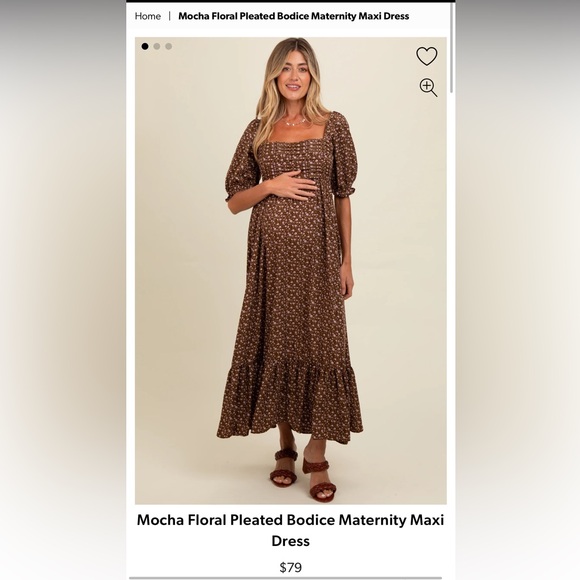Image resolution: width=580 pixels, height=580 pixels.
Task: Add dress to wishlist with heart icon
Action: click(426, 56)
